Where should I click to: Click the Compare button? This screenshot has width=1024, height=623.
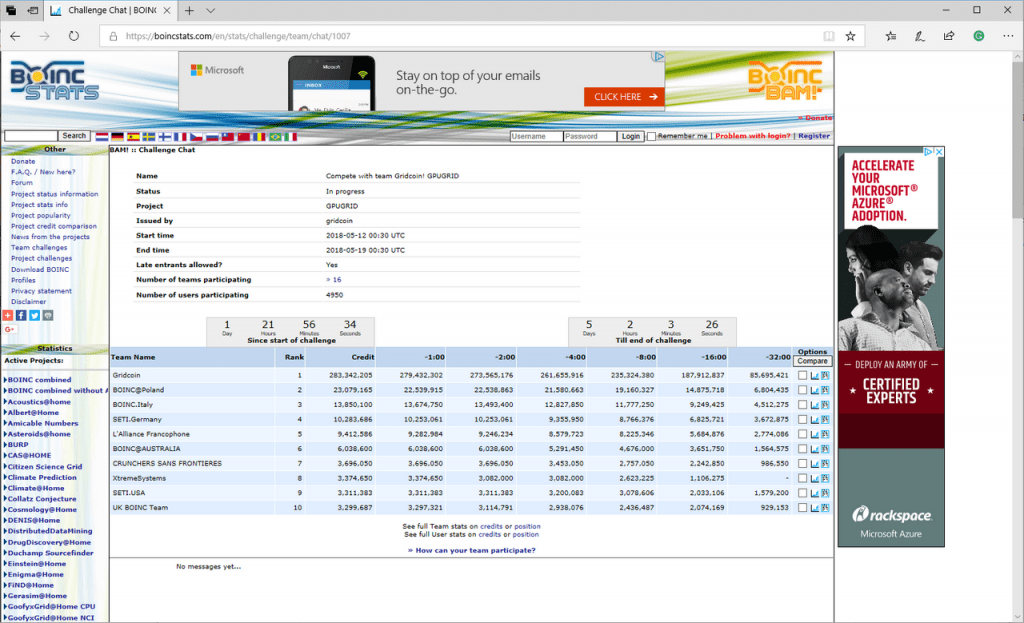[812, 361]
